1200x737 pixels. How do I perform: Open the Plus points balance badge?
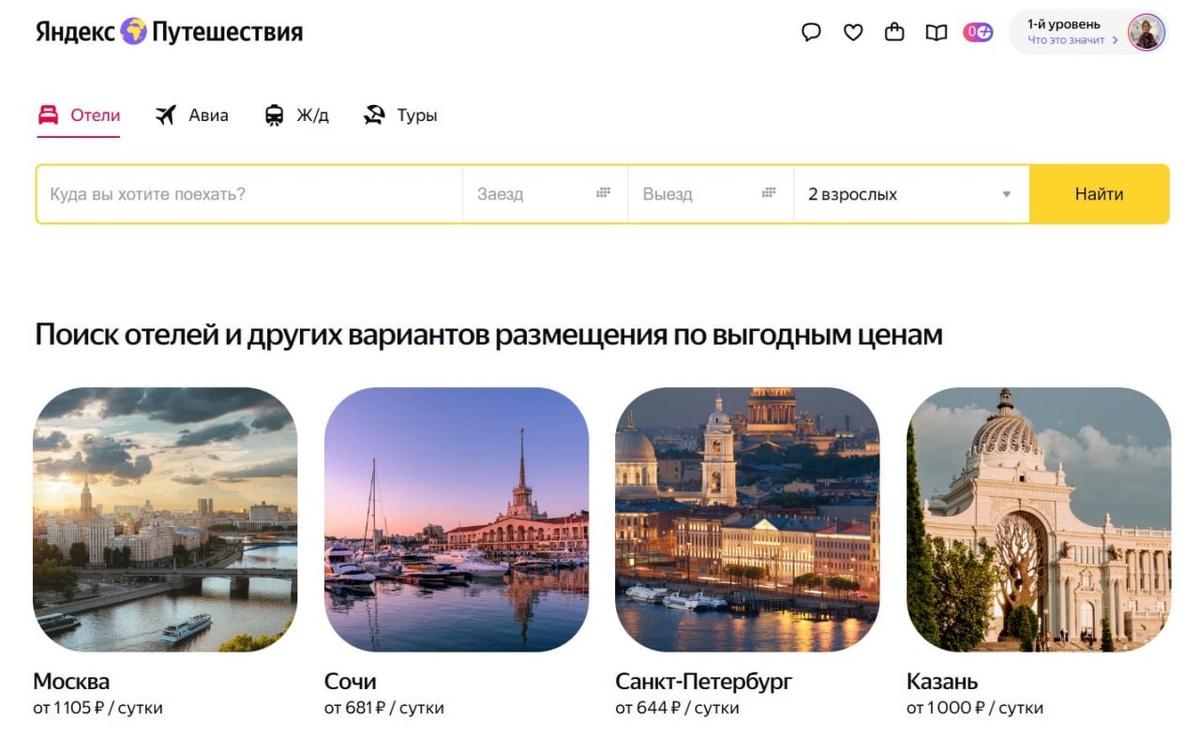[x=978, y=33]
